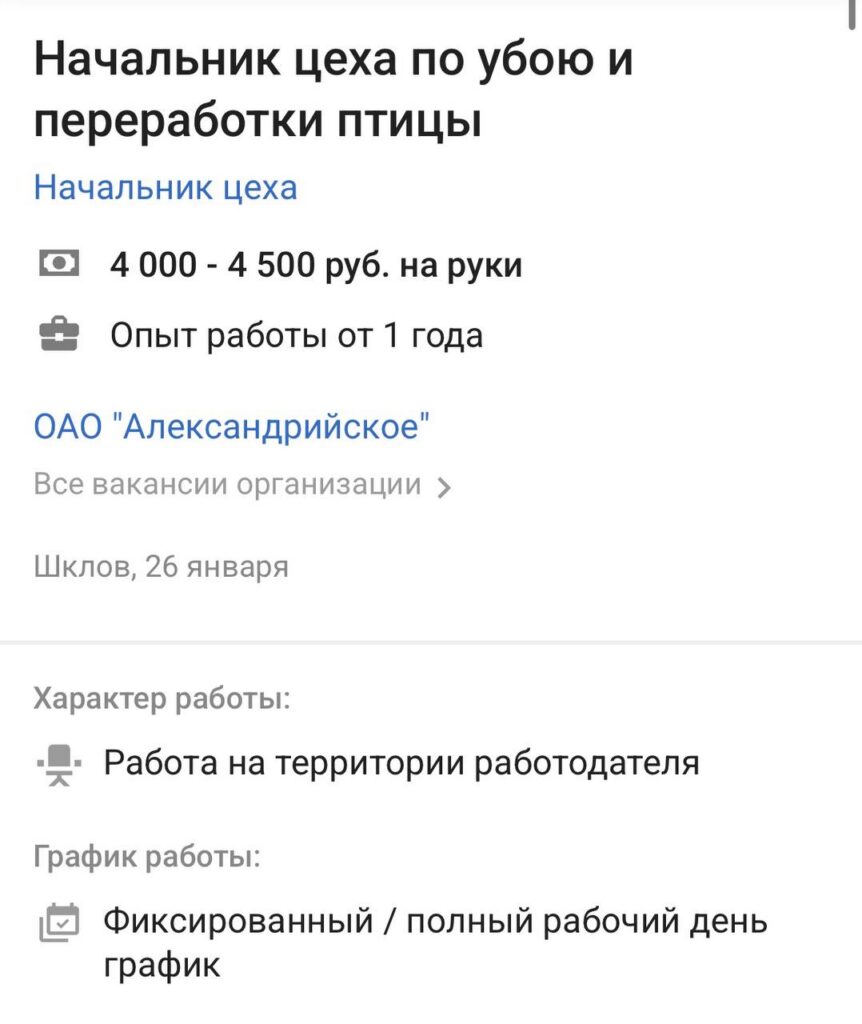This screenshot has width=862, height=1024.
Task: Click the График работы section label
Action: click(148, 857)
